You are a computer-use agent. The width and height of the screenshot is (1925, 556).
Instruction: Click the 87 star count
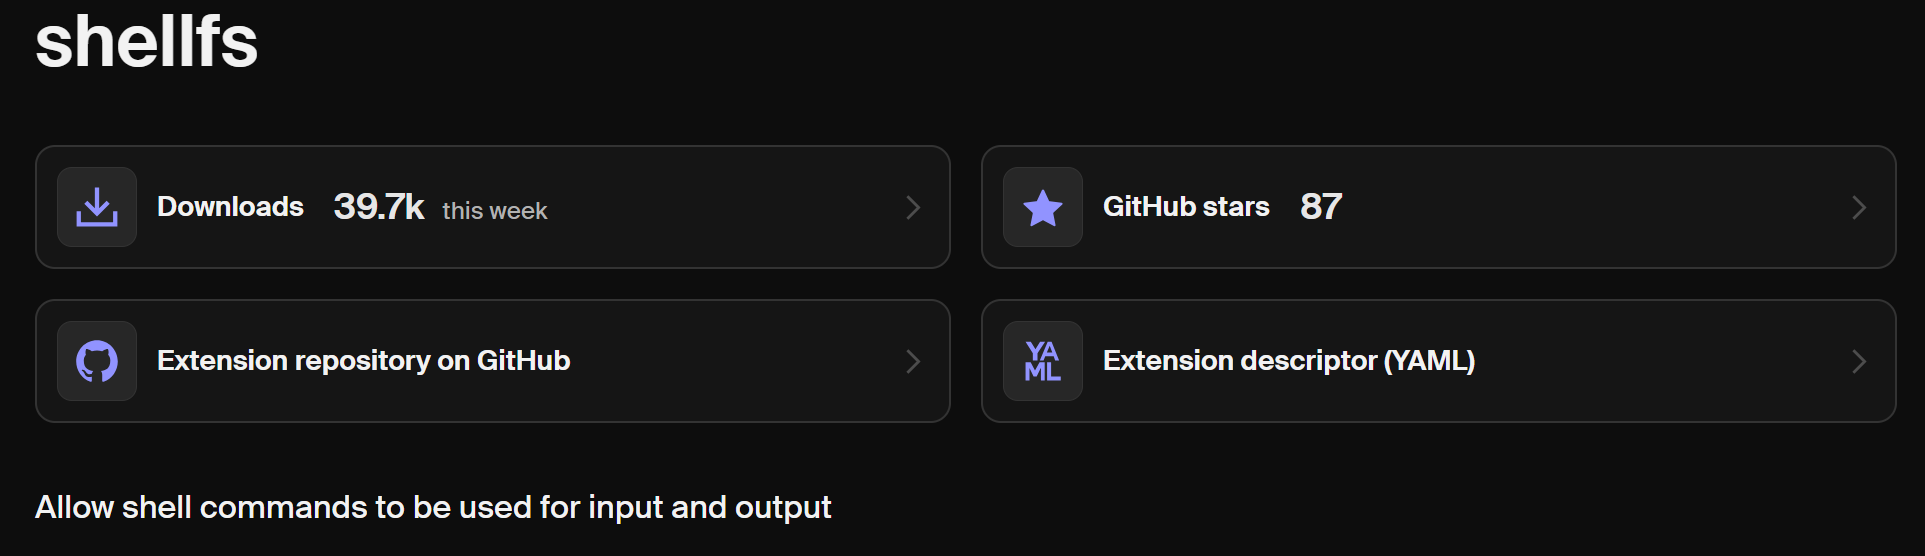coord(1321,207)
